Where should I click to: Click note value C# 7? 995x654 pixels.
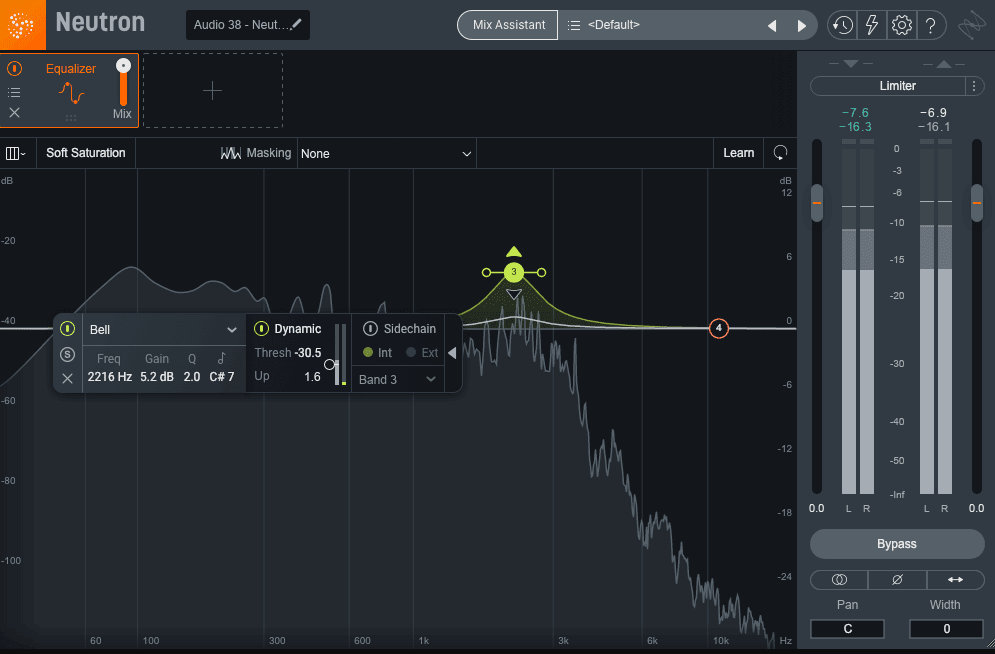pyautogui.click(x=222, y=377)
